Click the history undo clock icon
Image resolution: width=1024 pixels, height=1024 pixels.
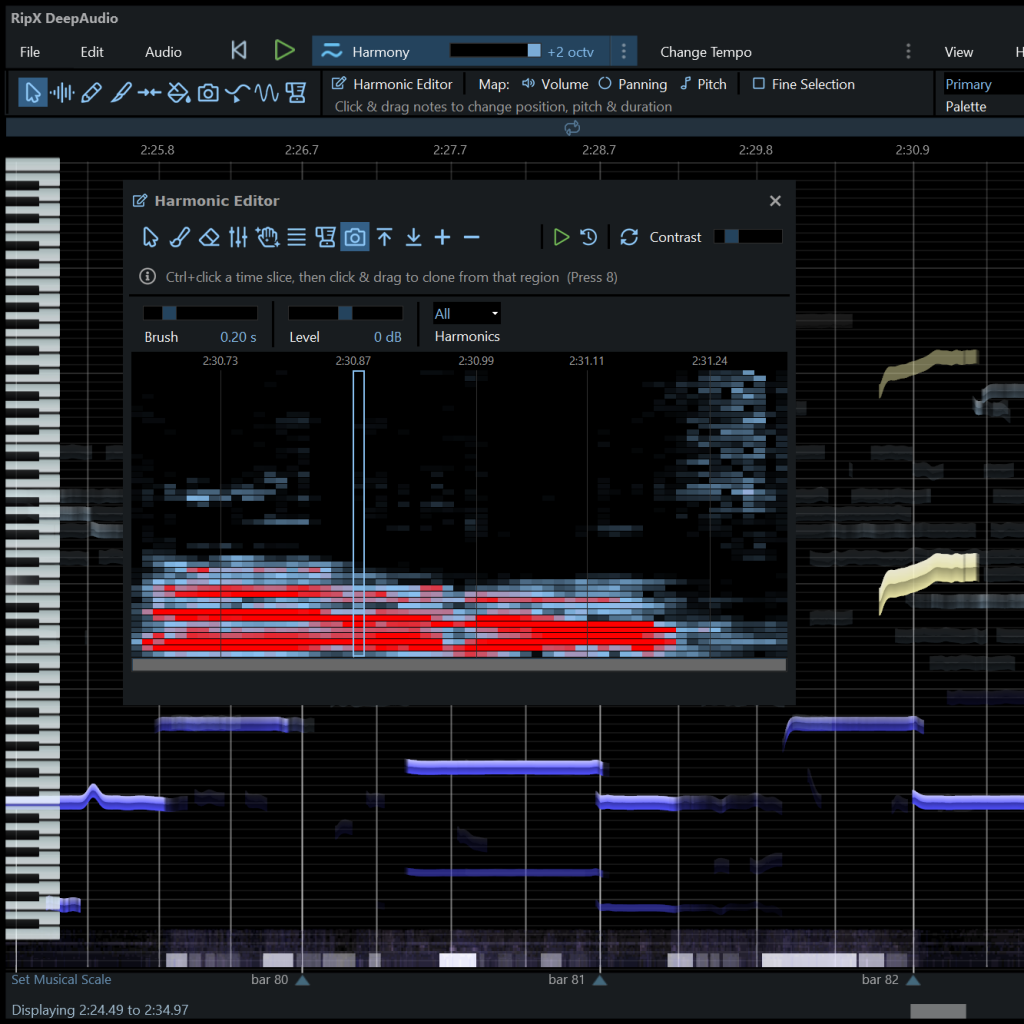coord(588,237)
